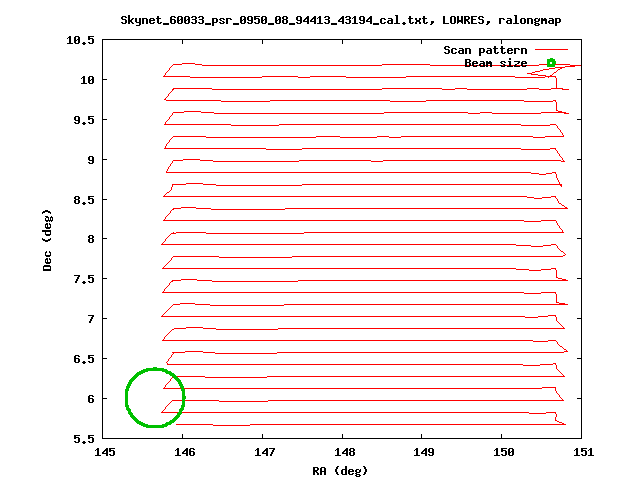
Task: Click the y-axis tick label "10.5"
Action: (80, 40)
